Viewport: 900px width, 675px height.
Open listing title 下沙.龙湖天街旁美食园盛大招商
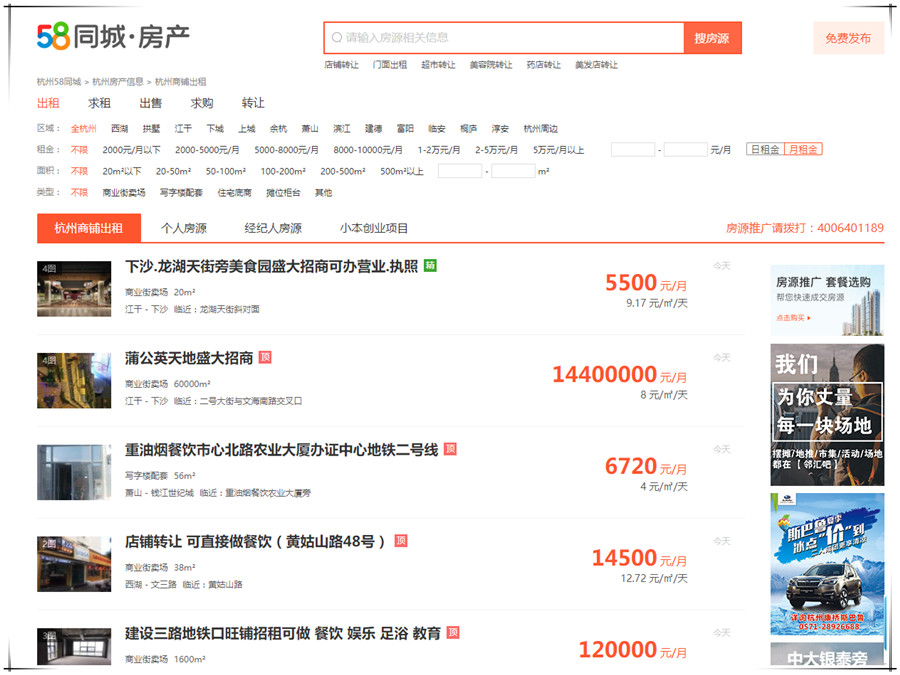[271, 266]
